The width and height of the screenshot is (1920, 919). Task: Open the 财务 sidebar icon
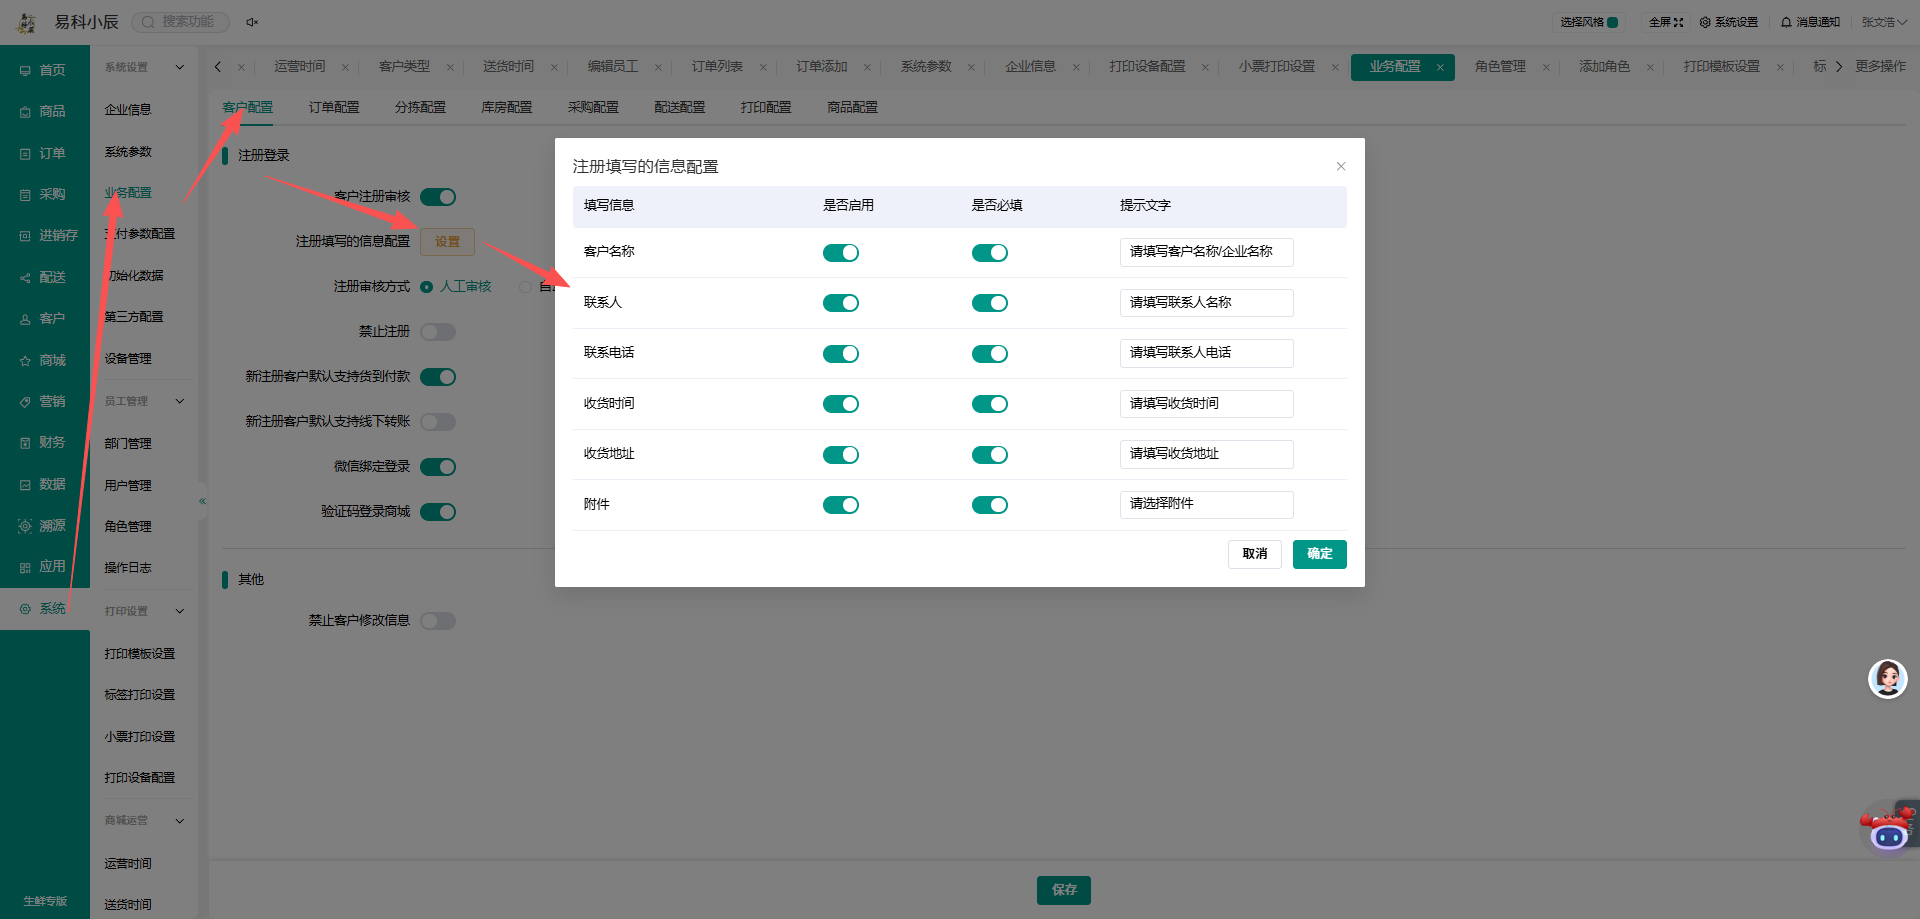tap(25, 443)
